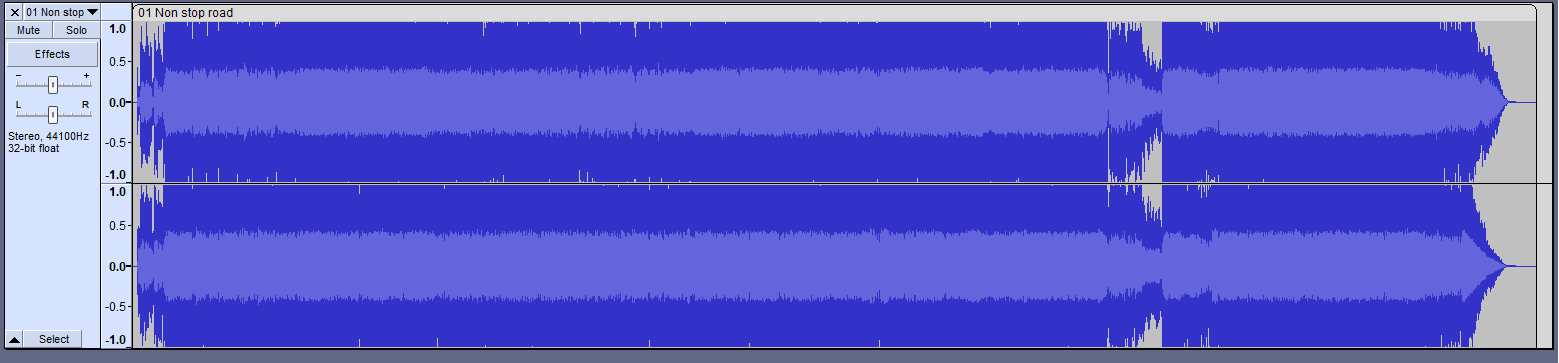Viewport: 1559px width, 363px height.
Task: Click the 'Stereo, 44100Hz' track info text
Action: (x=48, y=136)
